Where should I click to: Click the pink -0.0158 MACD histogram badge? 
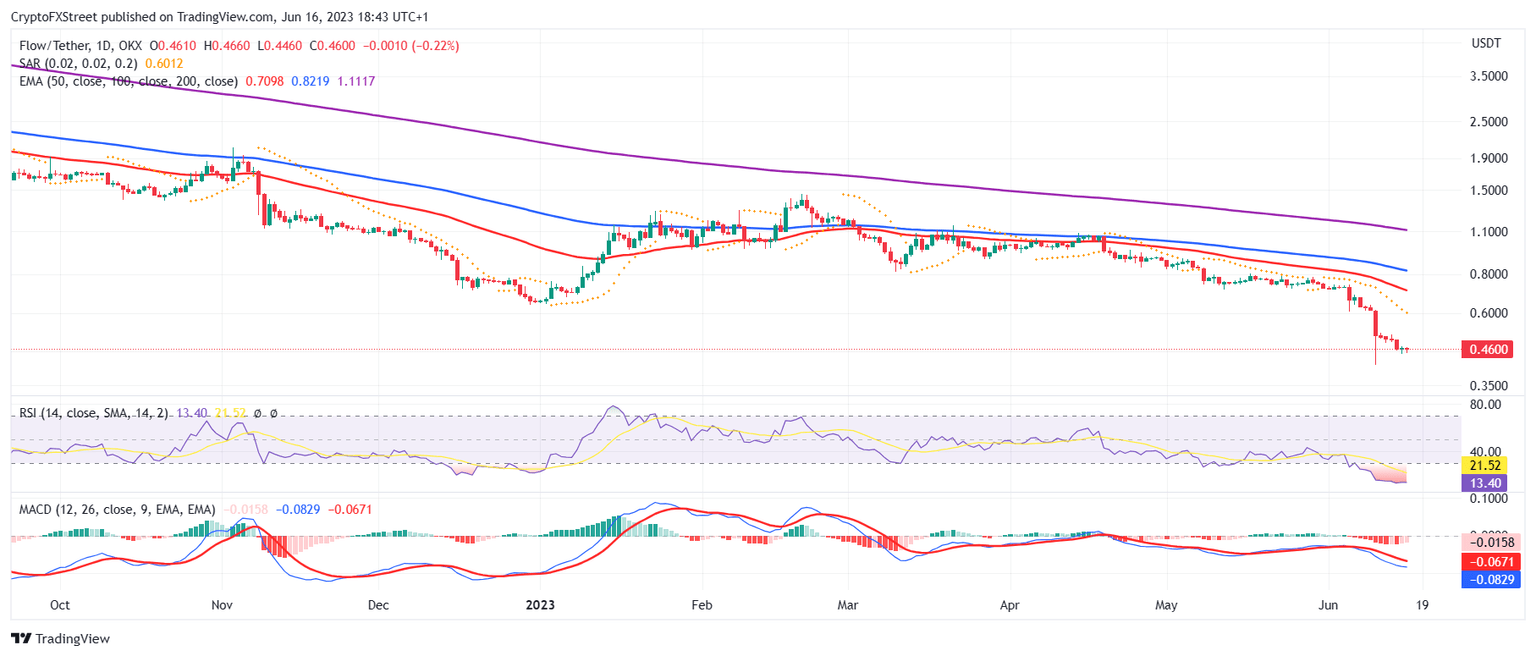1486,540
